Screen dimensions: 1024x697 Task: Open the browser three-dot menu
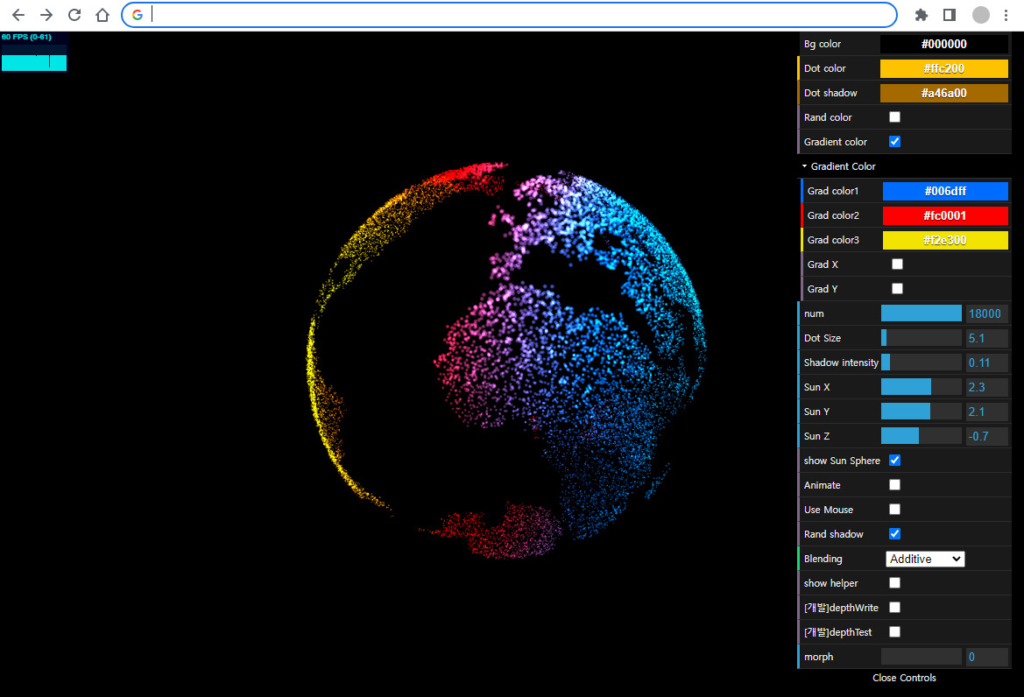pyautogui.click(x=1006, y=15)
